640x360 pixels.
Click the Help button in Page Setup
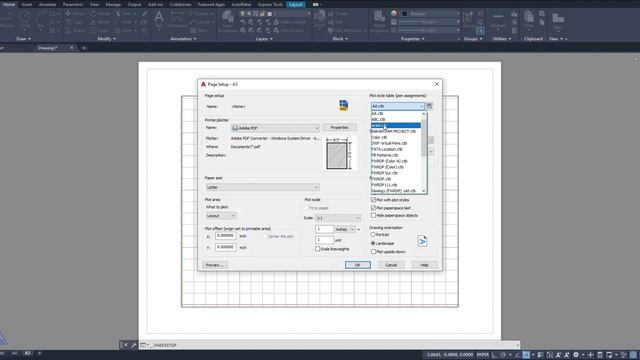click(424, 265)
